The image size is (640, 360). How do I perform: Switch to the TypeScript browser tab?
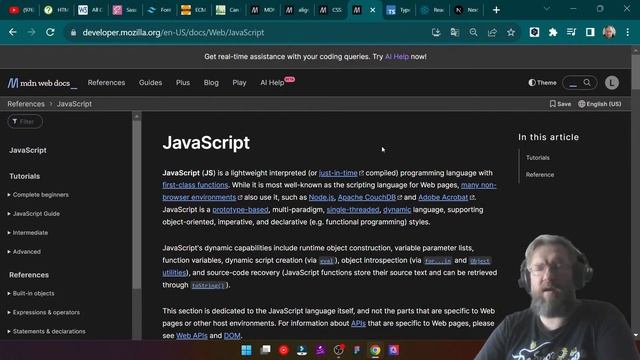tap(398, 10)
